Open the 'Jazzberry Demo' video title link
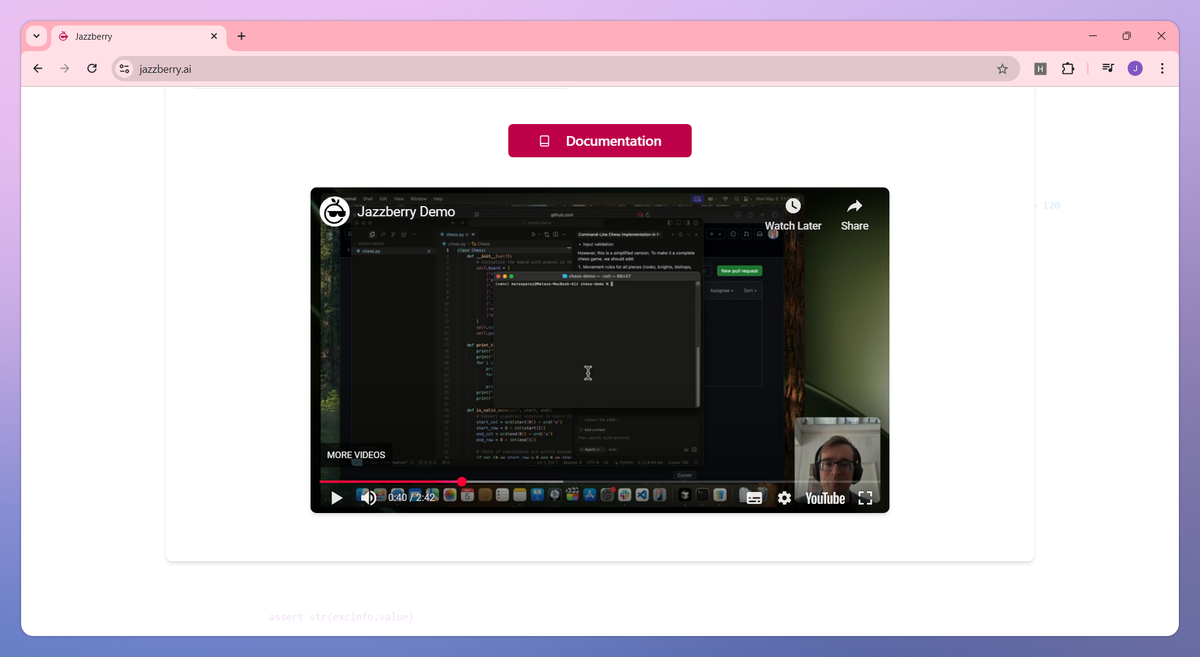The height and width of the screenshot is (657, 1200). (406, 212)
